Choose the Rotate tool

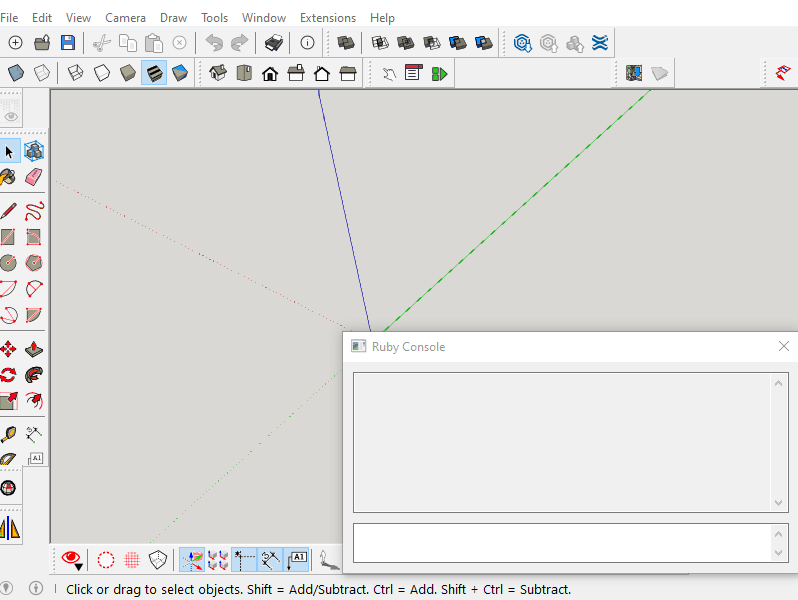pyautogui.click(x=8, y=375)
